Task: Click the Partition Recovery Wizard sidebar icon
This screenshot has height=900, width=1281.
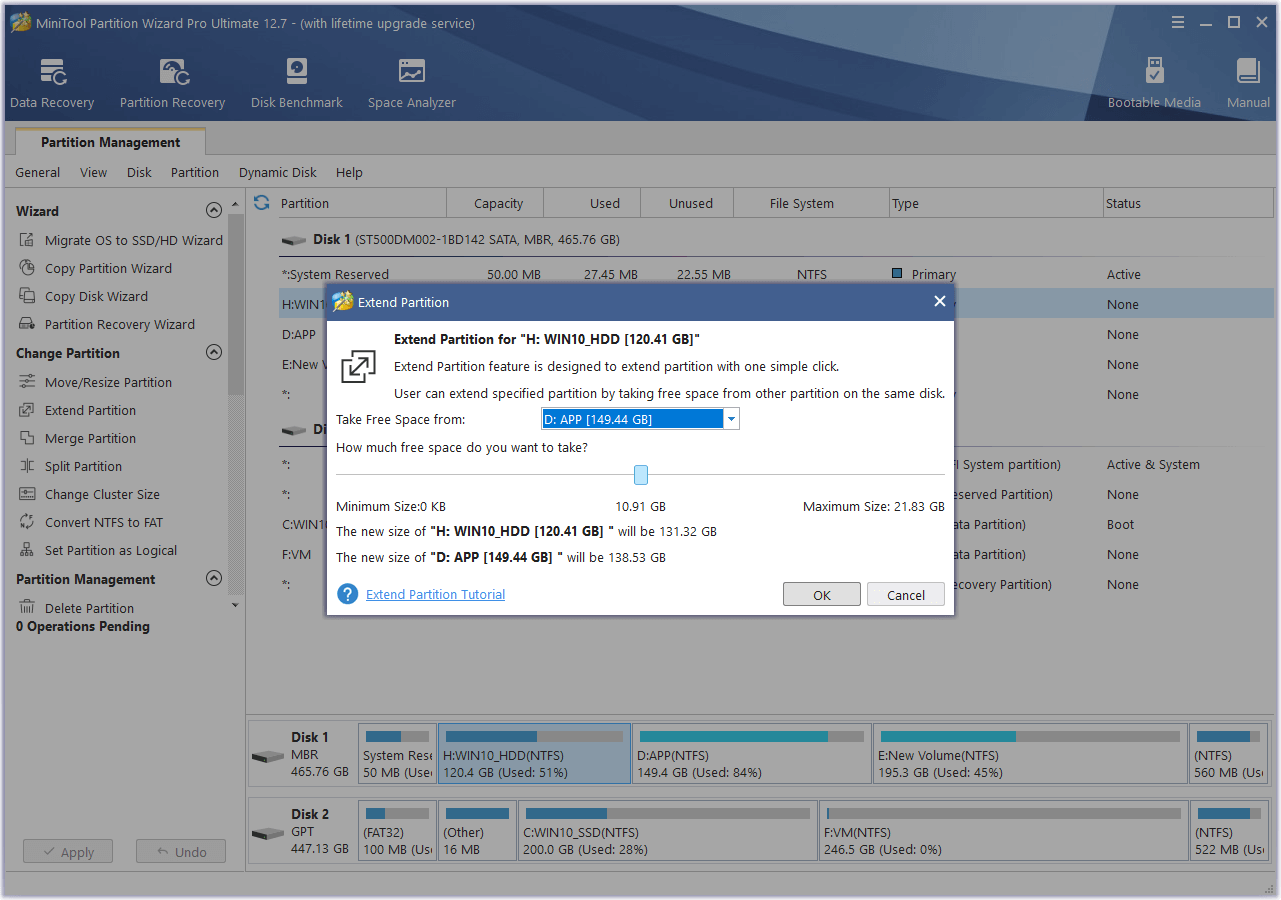Action: (27, 324)
